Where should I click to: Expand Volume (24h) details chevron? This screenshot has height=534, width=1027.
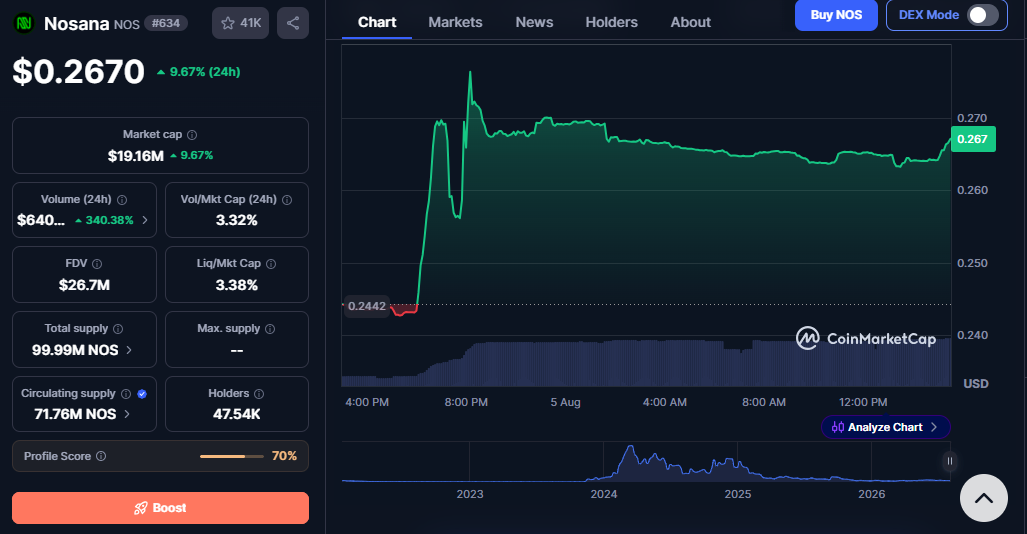pyautogui.click(x=145, y=220)
